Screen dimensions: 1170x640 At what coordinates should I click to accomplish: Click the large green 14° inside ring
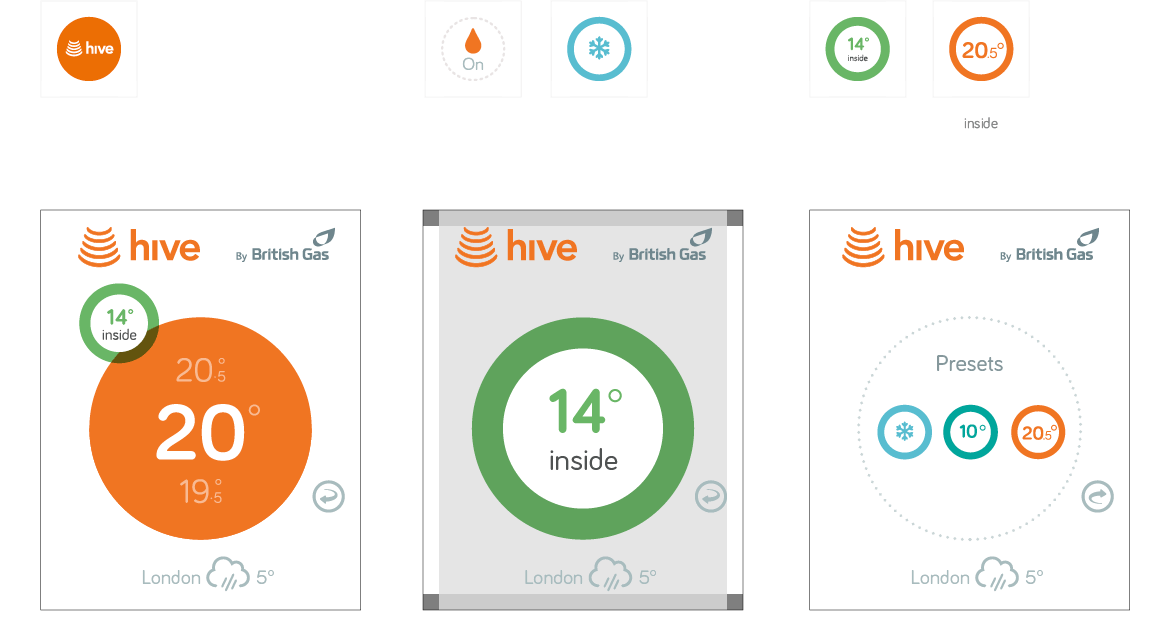[582, 428]
